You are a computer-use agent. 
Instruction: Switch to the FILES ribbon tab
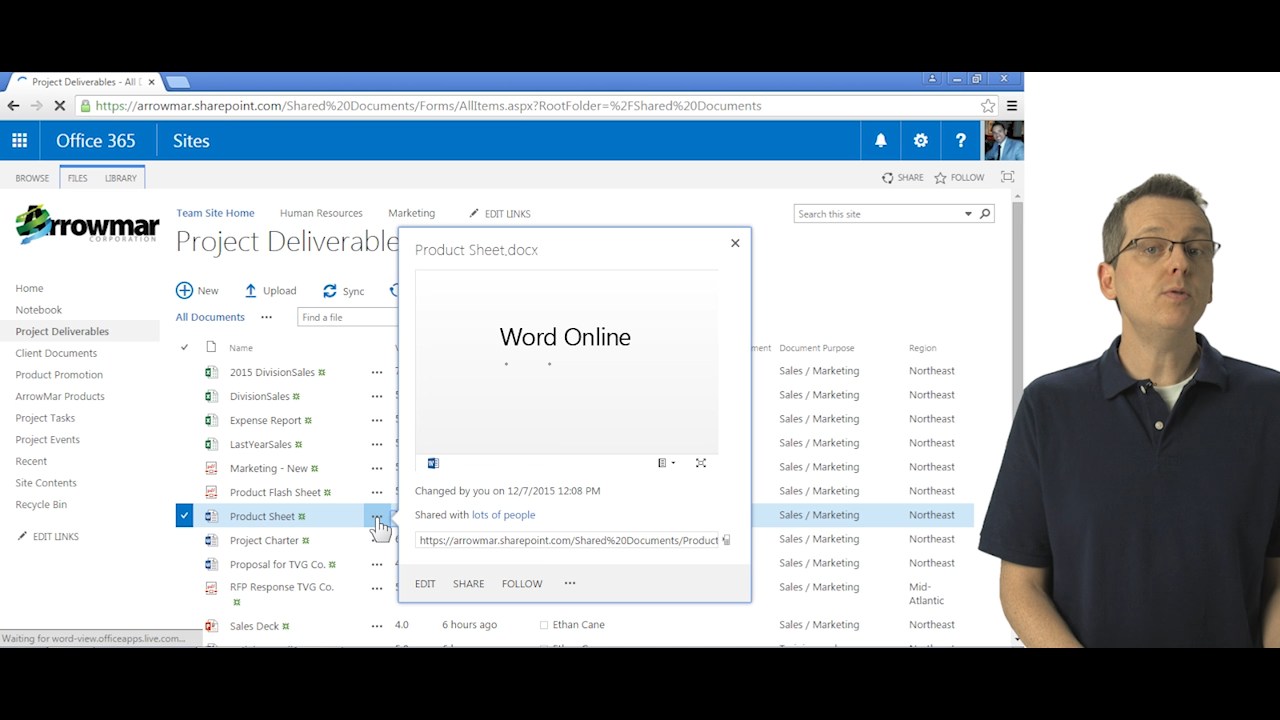(77, 178)
